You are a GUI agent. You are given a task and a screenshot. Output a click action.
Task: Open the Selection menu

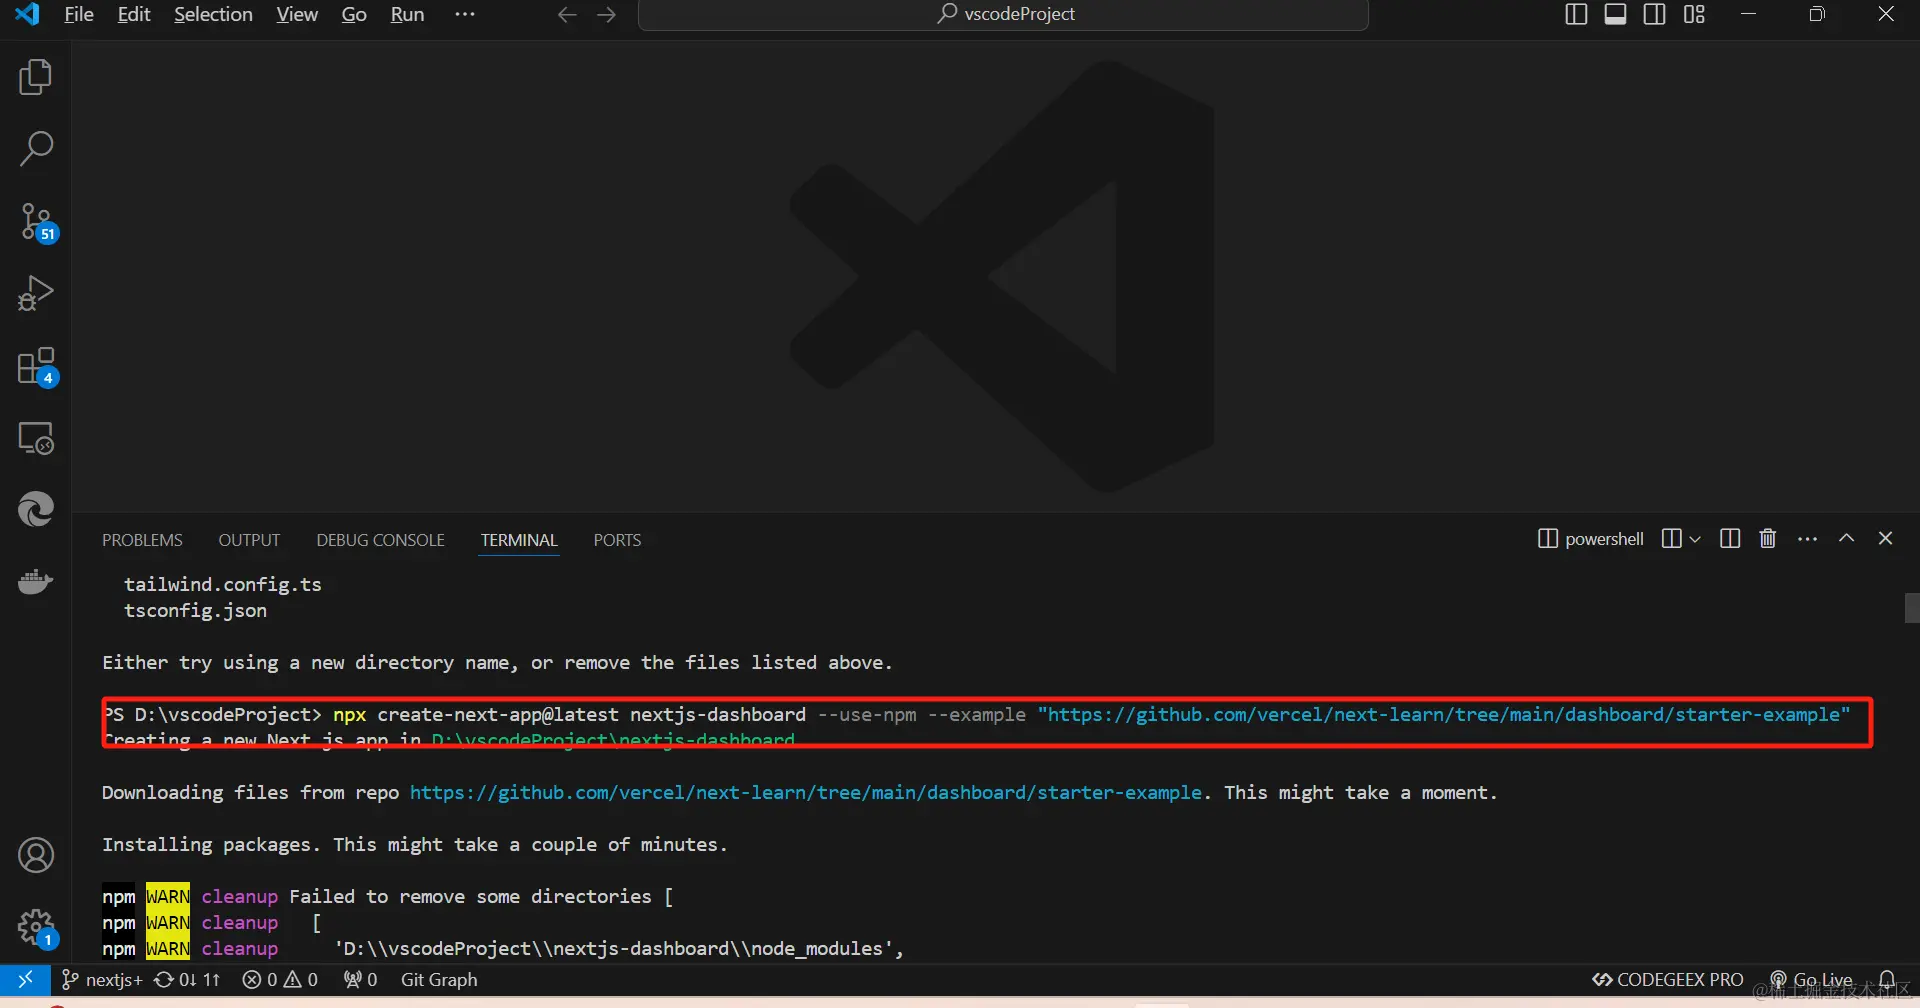(x=213, y=14)
